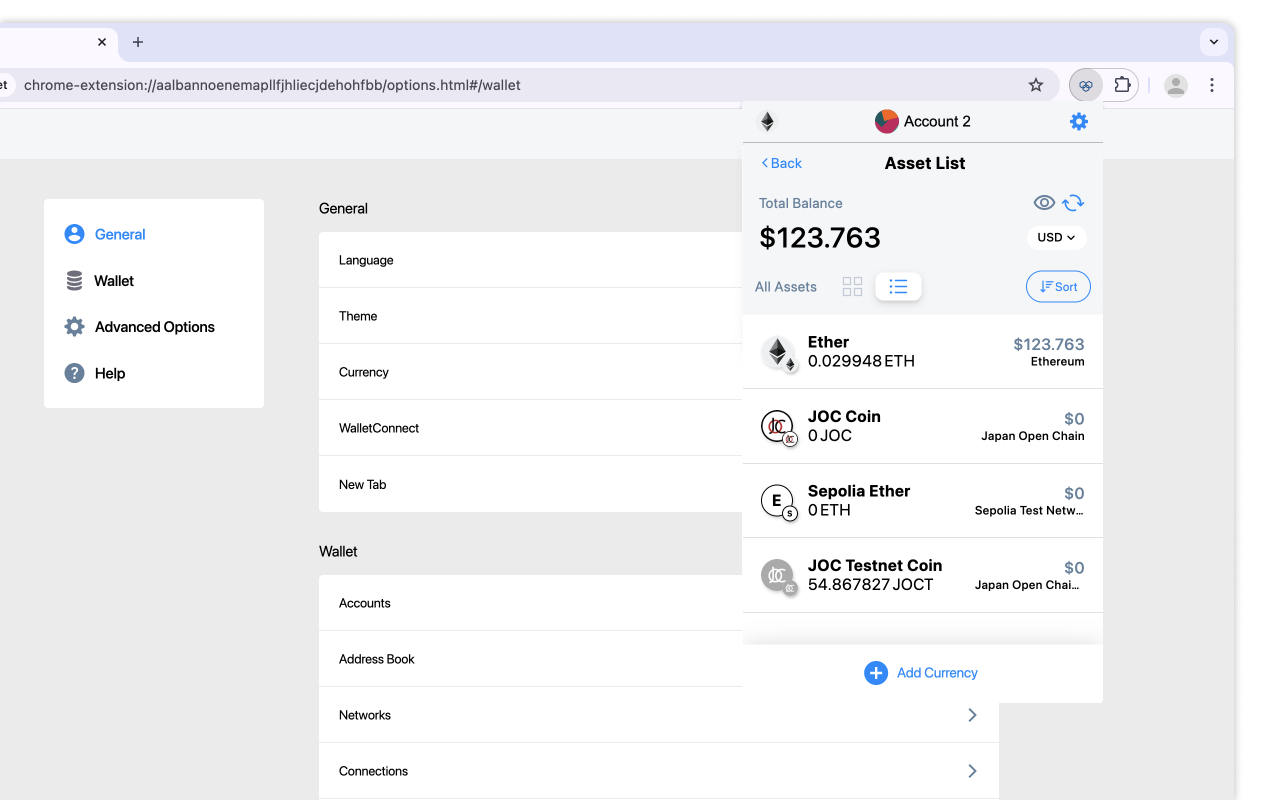Toggle Advanced Options gear in sidebar
The width and height of the screenshot is (1280, 800).
coord(74,326)
